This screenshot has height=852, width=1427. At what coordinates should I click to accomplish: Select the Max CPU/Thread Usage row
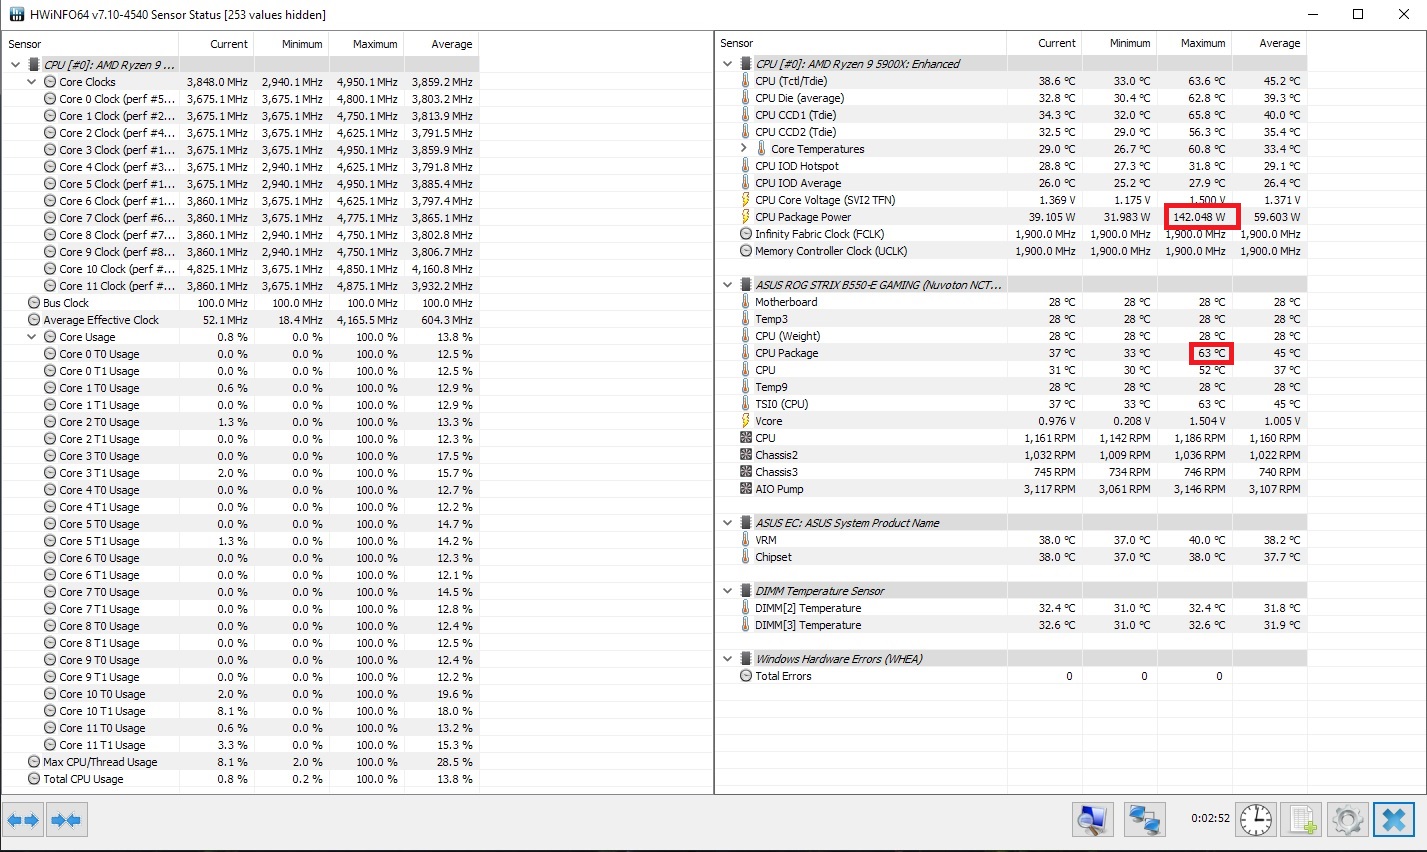[240, 762]
